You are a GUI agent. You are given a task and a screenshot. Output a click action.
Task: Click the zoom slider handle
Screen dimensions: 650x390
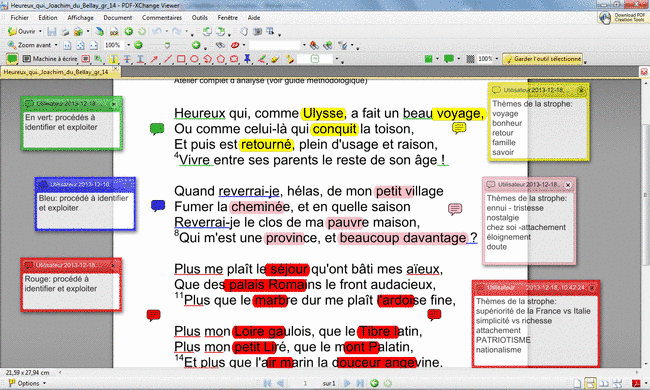point(167,45)
